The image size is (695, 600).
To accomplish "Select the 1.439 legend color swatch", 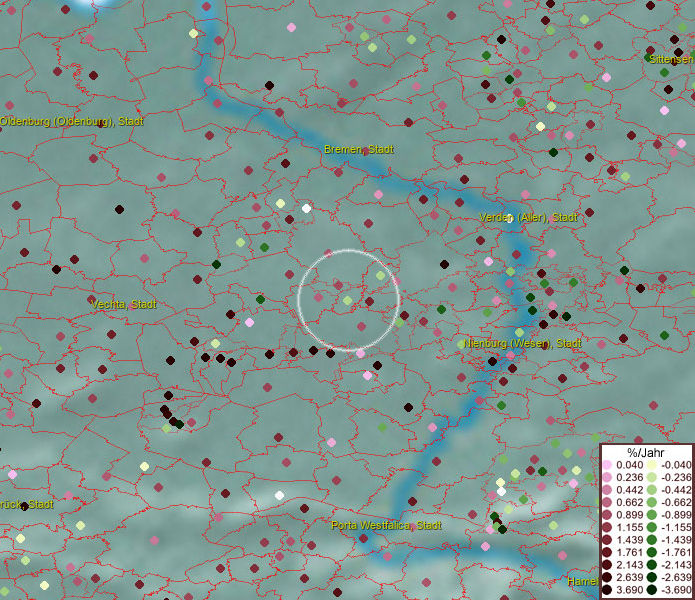I will pyautogui.click(x=607, y=540).
